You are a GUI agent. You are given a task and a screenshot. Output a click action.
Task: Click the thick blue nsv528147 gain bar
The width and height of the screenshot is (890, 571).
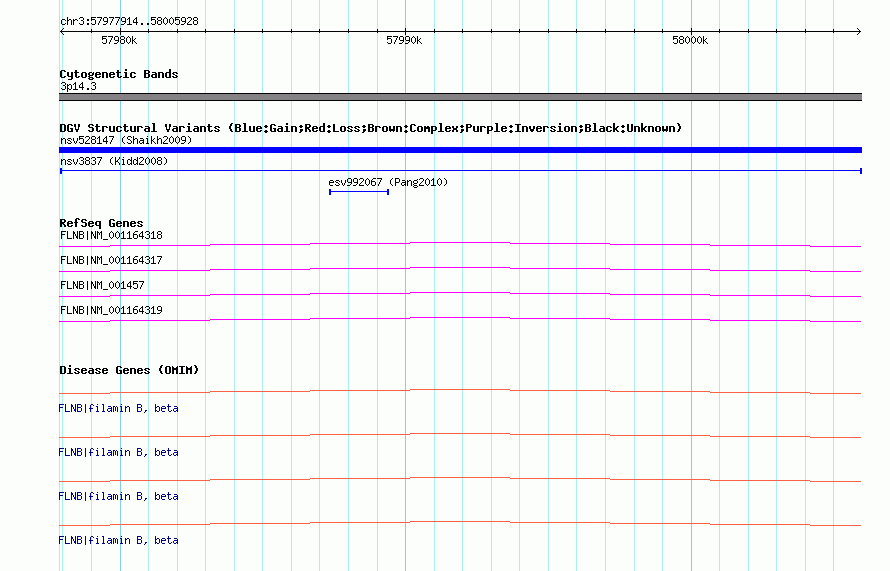pyautogui.click(x=460, y=150)
